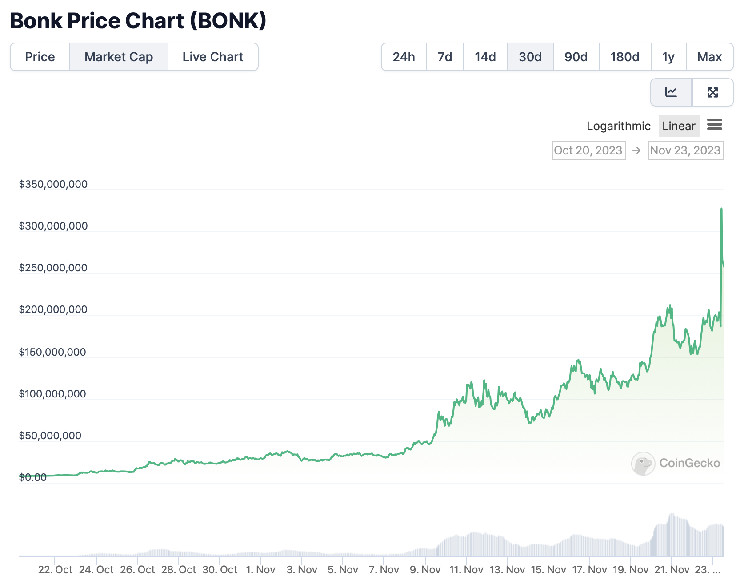
Task: Choose the 14d range button
Action: [x=485, y=57]
